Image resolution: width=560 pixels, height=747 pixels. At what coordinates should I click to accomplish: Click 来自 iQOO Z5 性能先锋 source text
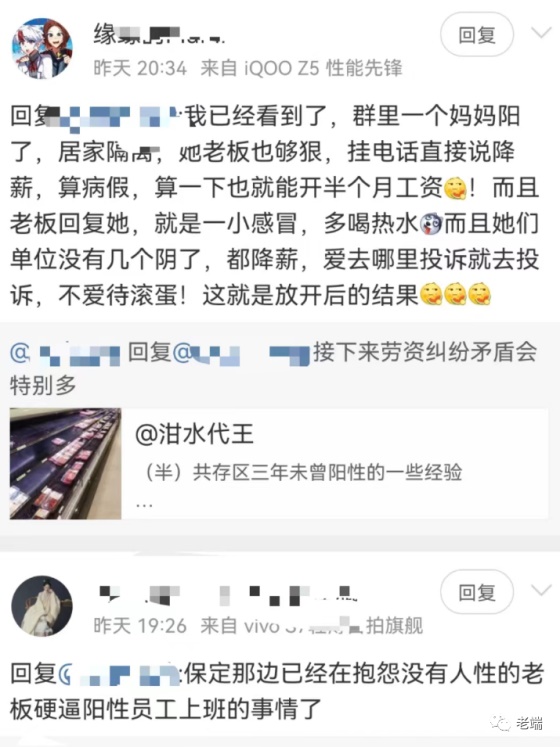301,68
